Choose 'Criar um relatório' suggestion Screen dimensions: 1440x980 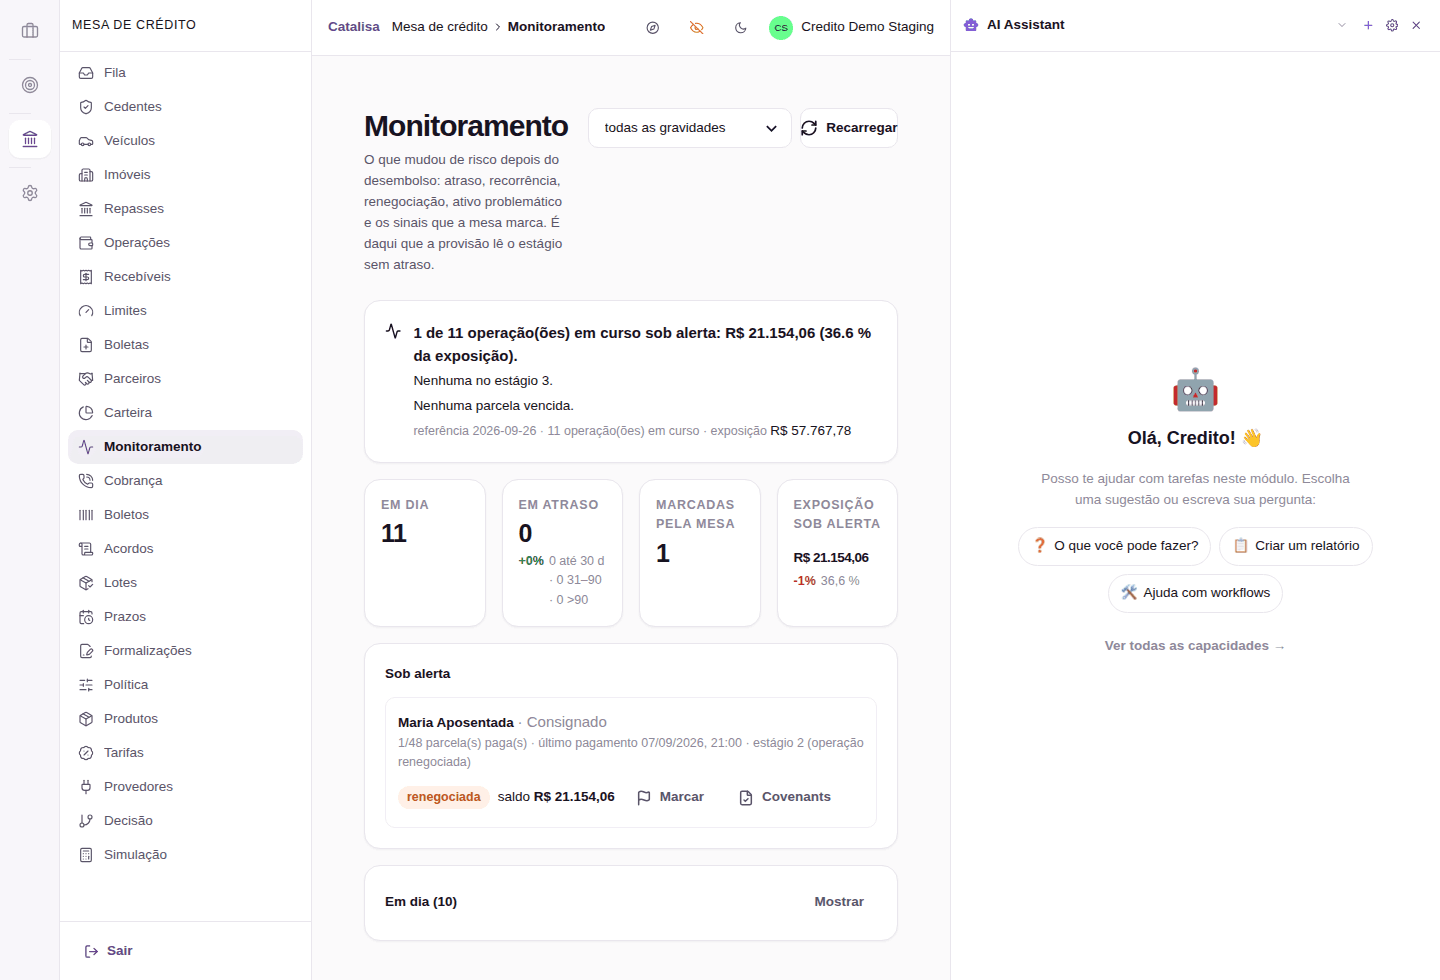(x=1296, y=546)
